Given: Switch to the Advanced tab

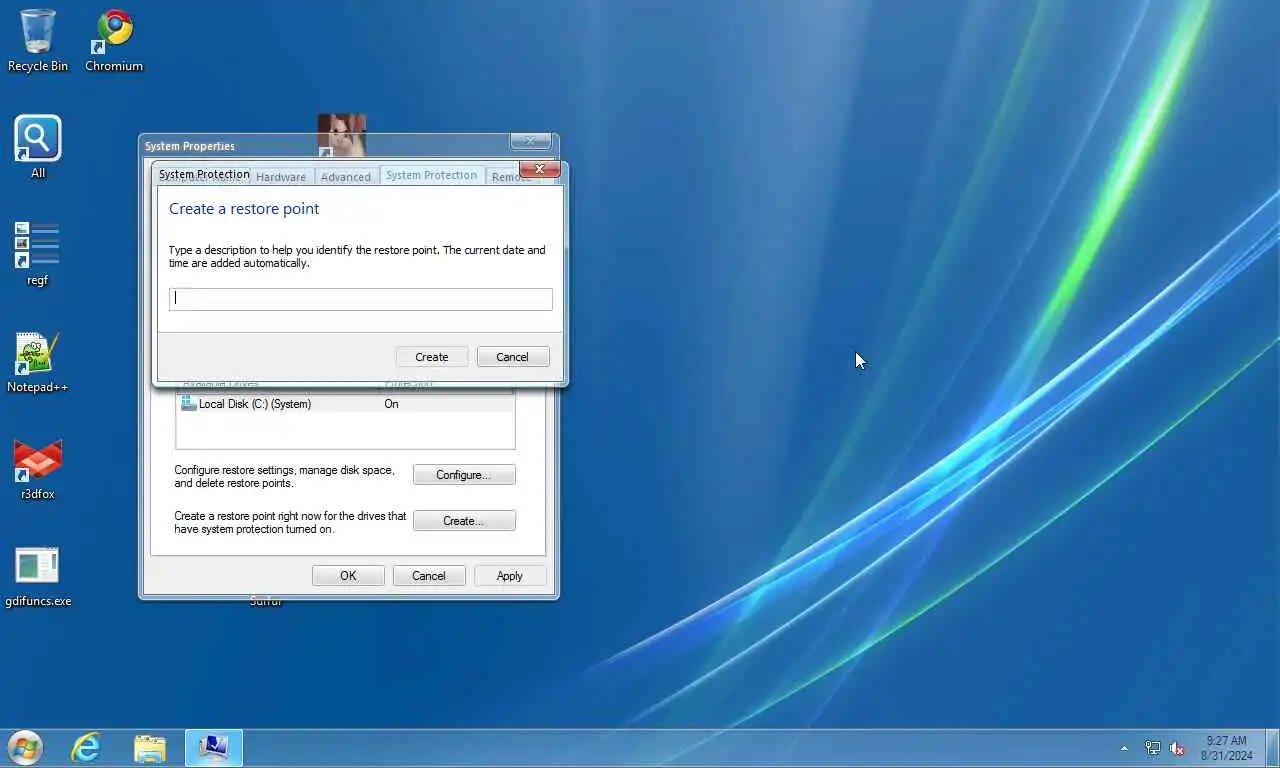Looking at the screenshot, I should pyautogui.click(x=346, y=177).
